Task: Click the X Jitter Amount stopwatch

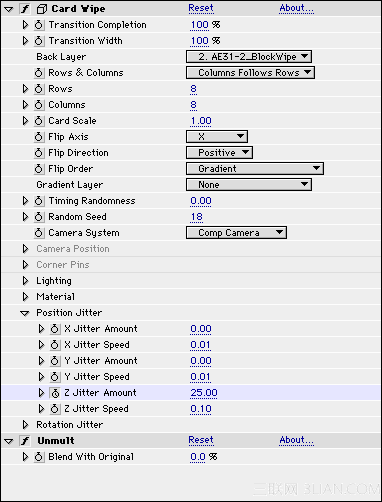Action: (55, 329)
